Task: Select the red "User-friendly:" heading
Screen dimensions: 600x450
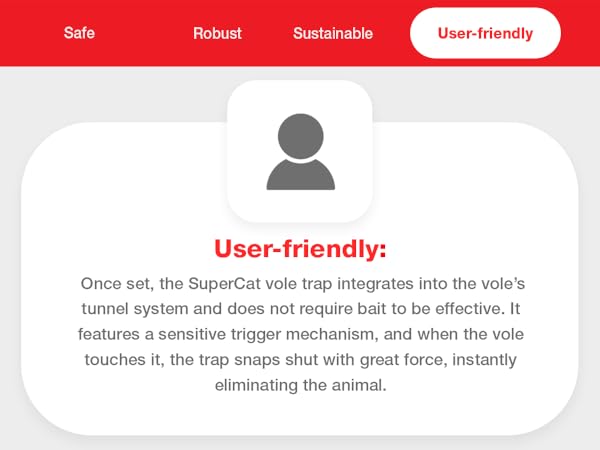Action: click(300, 249)
